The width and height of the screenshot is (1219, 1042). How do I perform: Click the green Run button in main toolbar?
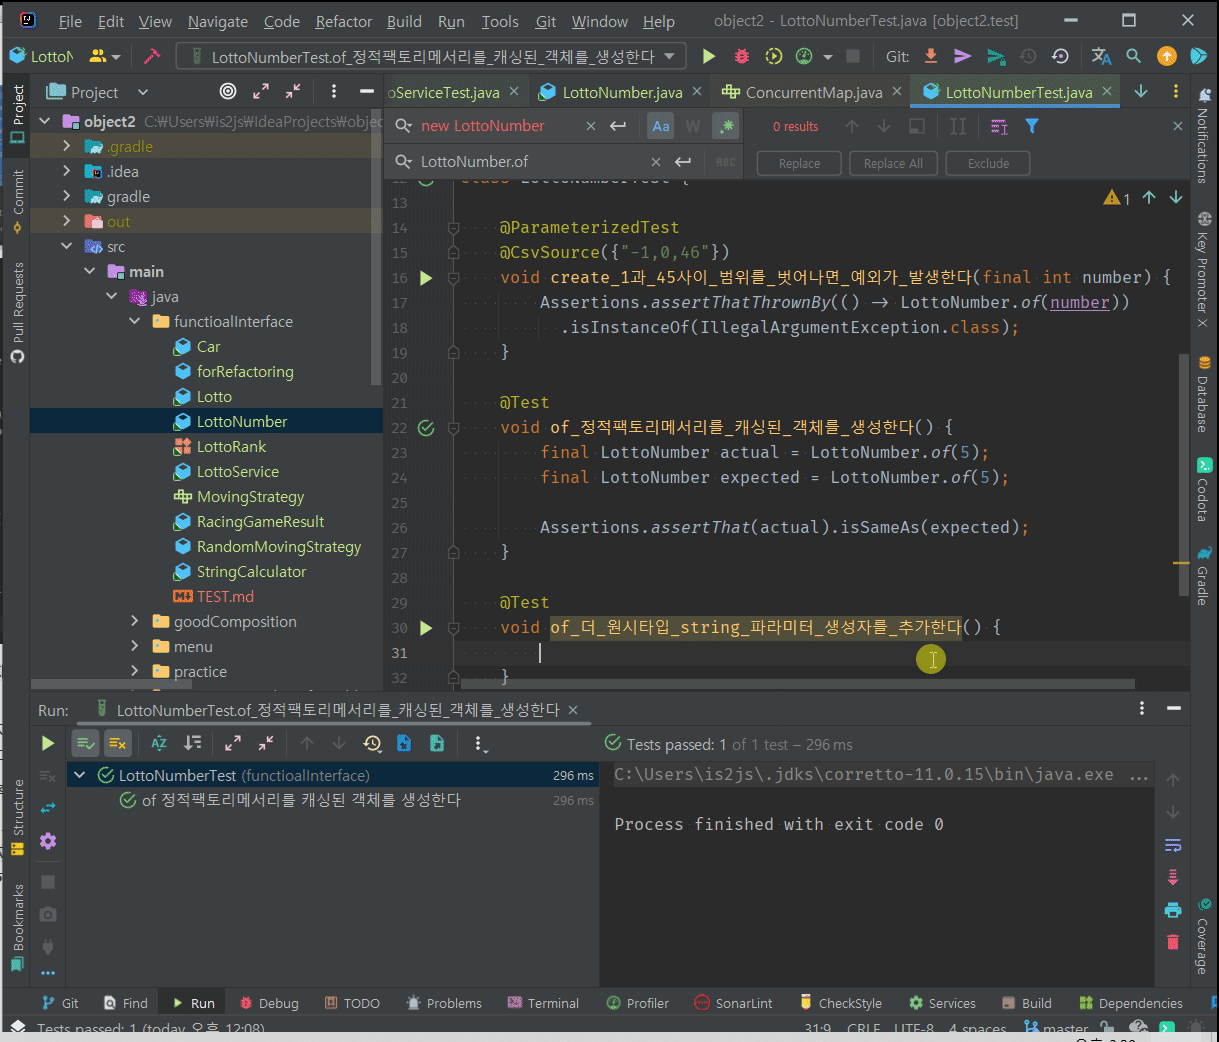(709, 57)
